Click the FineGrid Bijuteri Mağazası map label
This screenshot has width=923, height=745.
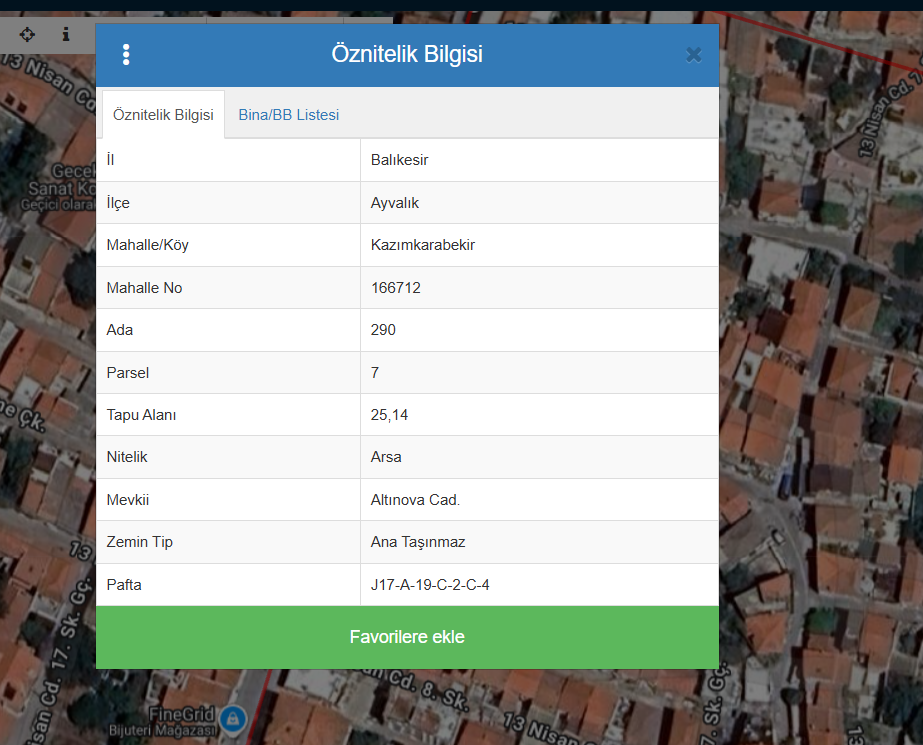point(180,723)
